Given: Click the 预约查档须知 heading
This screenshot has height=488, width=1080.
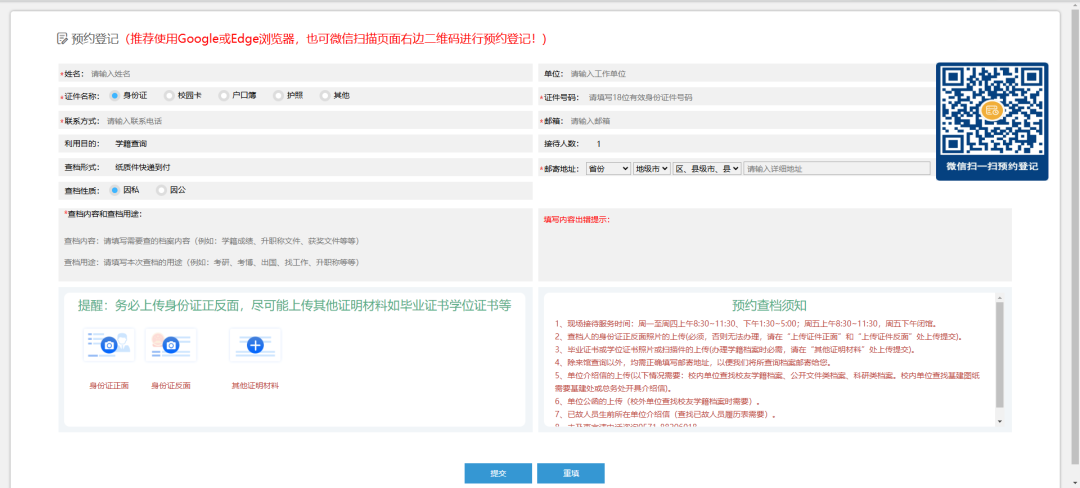Looking at the screenshot, I should coord(769,306).
